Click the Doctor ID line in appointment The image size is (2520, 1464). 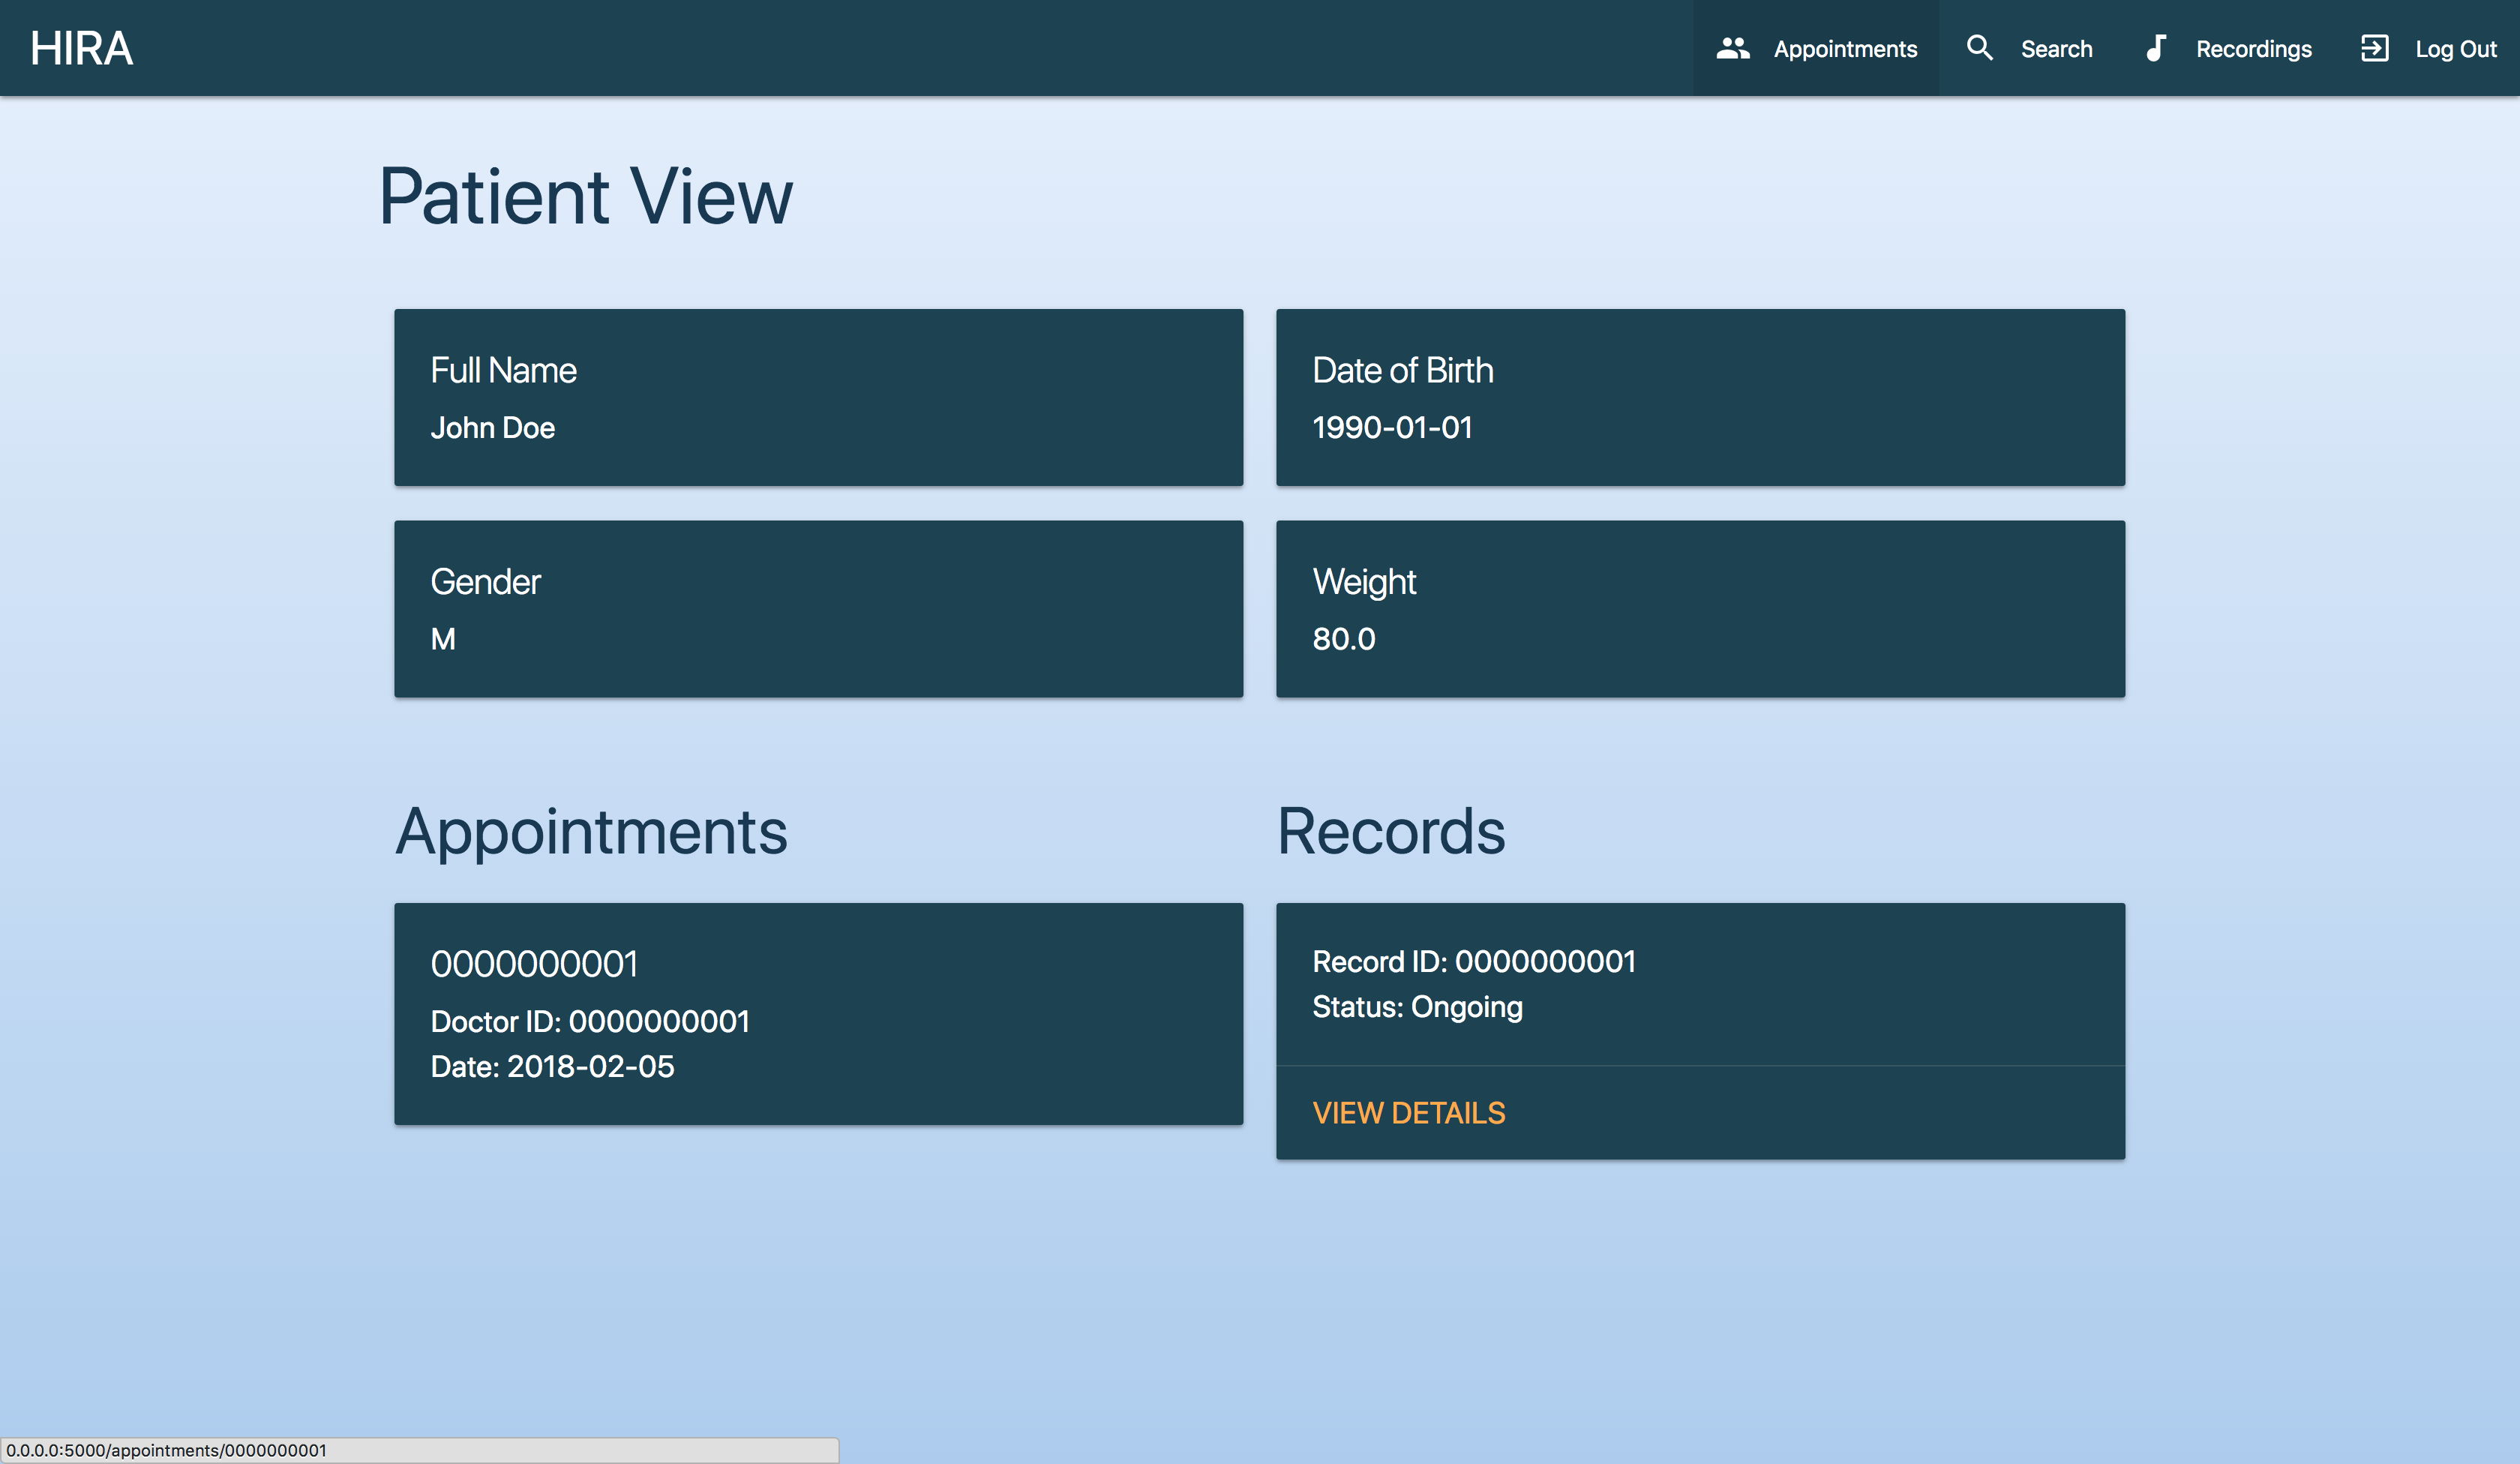[x=590, y=1021]
